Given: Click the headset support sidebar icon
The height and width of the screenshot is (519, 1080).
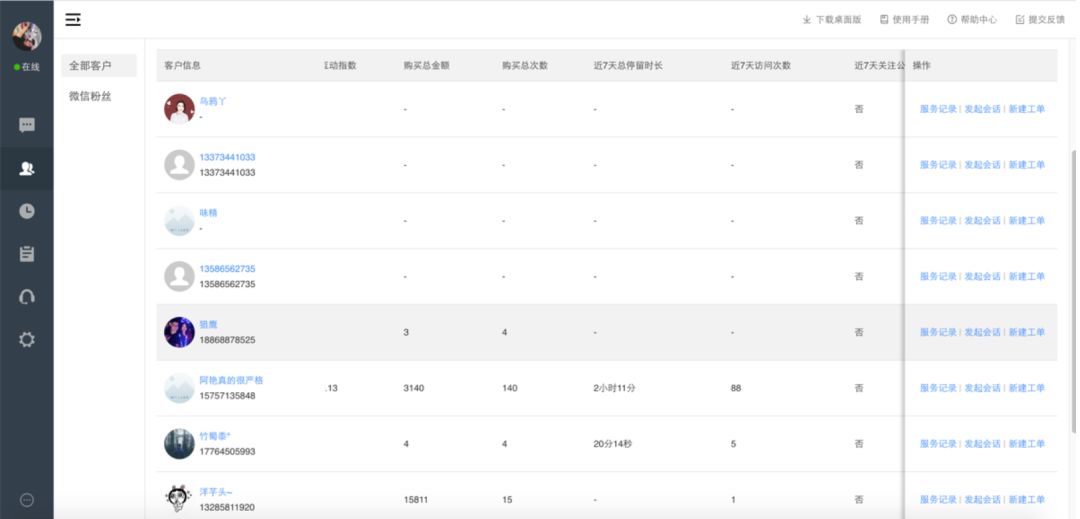Looking at the screenshot, I should [27, 297].
